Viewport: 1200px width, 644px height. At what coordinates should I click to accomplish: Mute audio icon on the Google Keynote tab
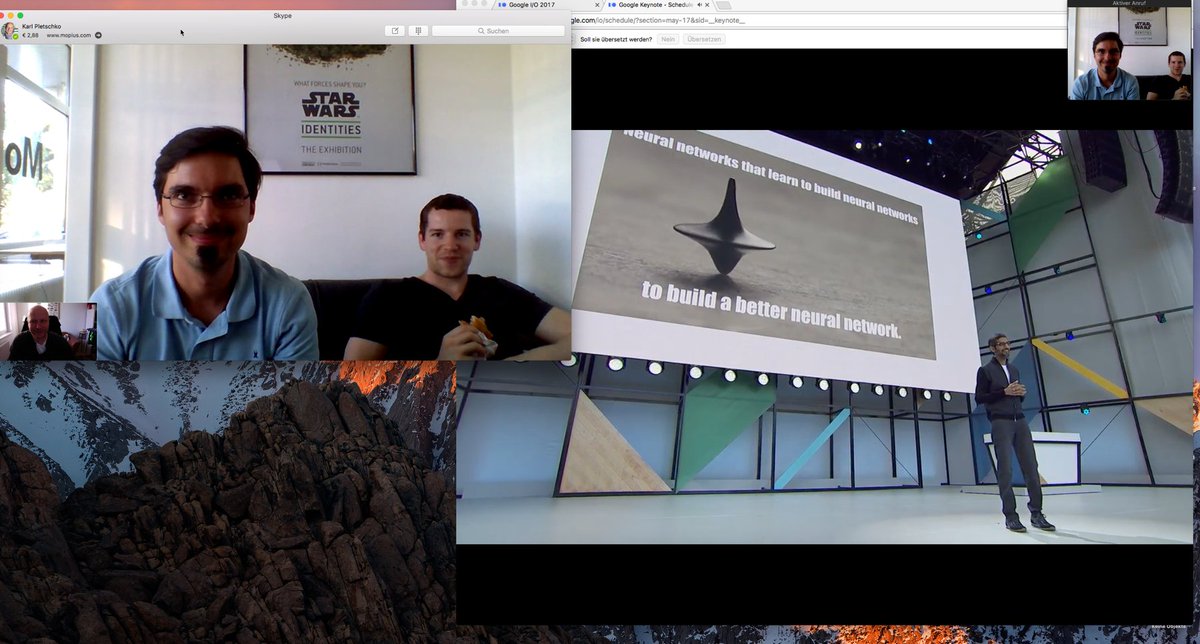pos(699,5)
